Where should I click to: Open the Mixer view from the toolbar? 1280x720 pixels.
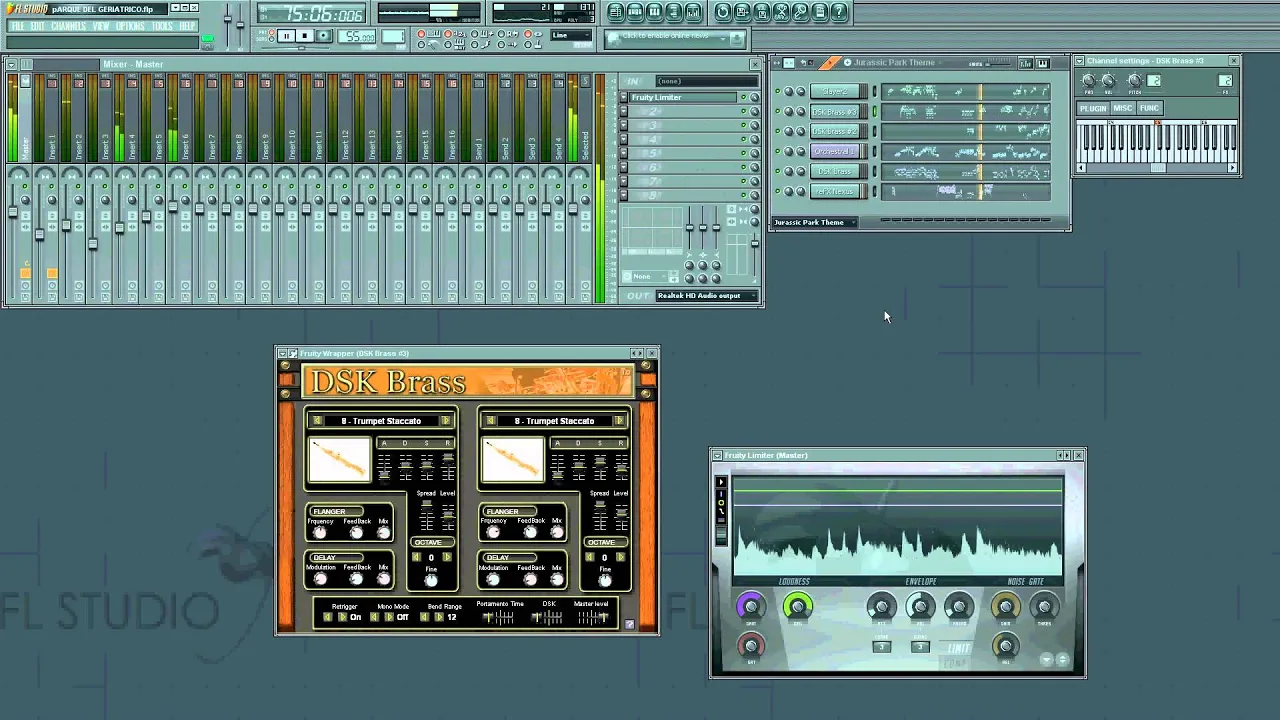693,12
